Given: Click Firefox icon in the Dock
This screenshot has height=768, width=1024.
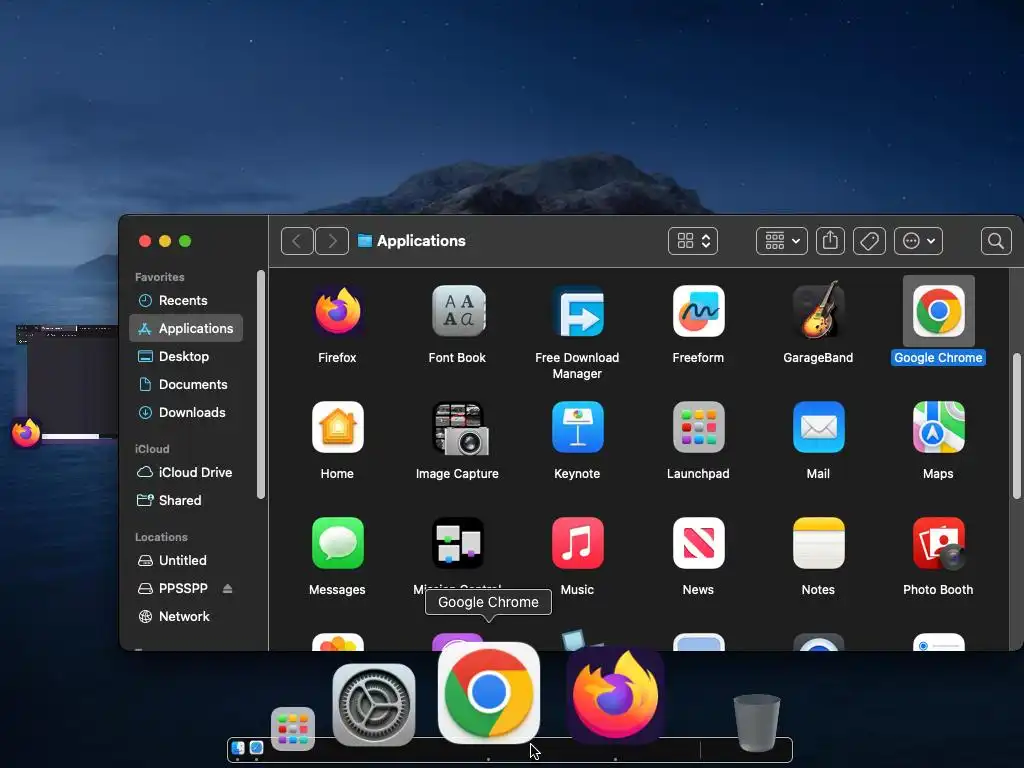Looking at the screenshot, I should (x=615, y=696).
